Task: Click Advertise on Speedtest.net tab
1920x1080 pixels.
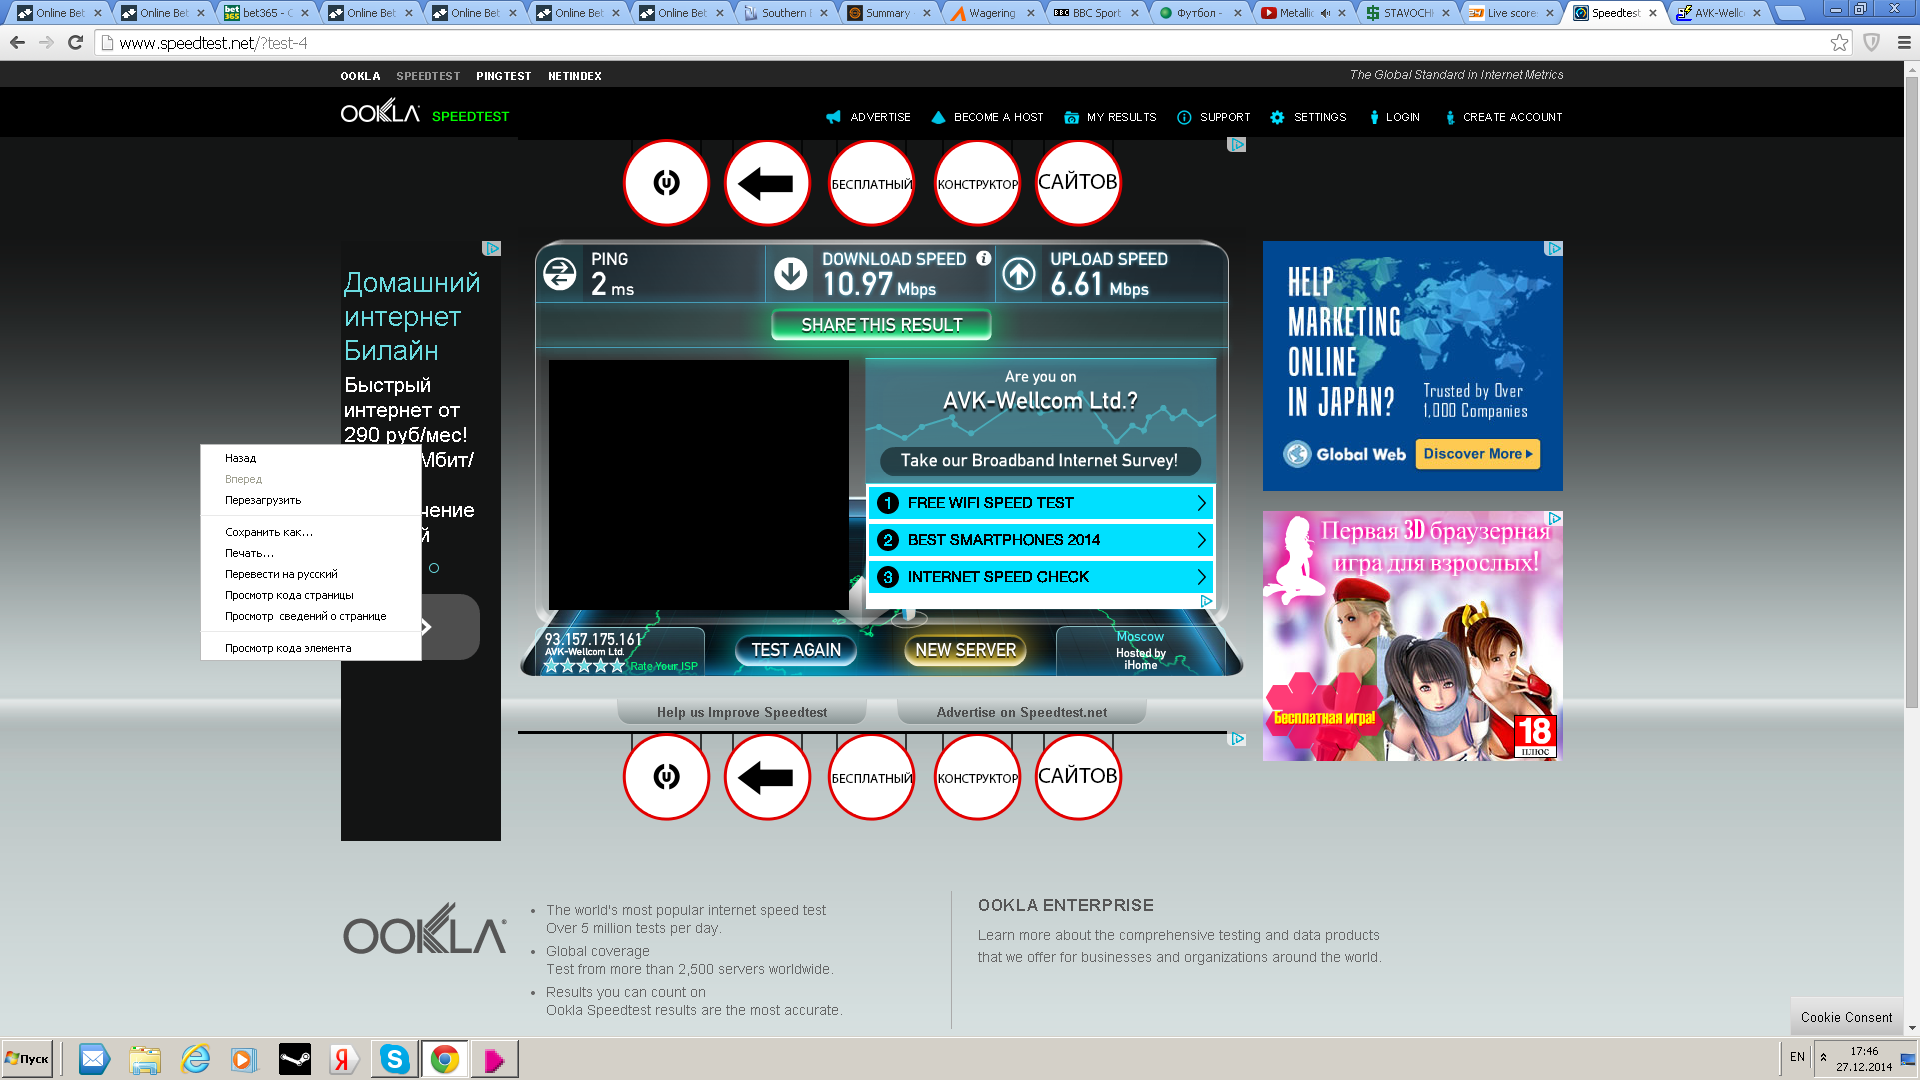Action: [1021, 712]
